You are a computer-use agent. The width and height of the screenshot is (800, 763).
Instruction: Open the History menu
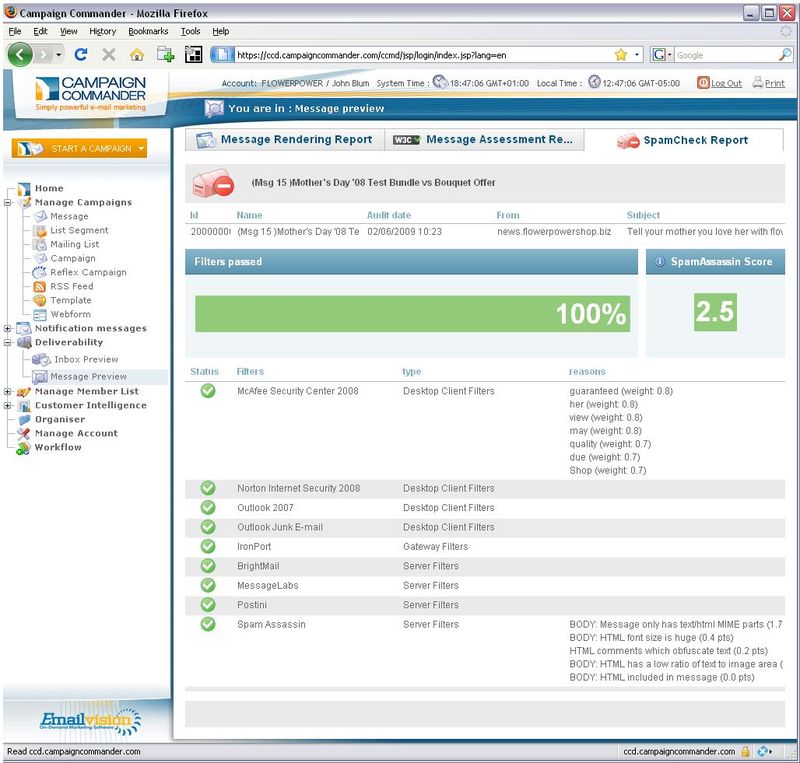(103, 31)
